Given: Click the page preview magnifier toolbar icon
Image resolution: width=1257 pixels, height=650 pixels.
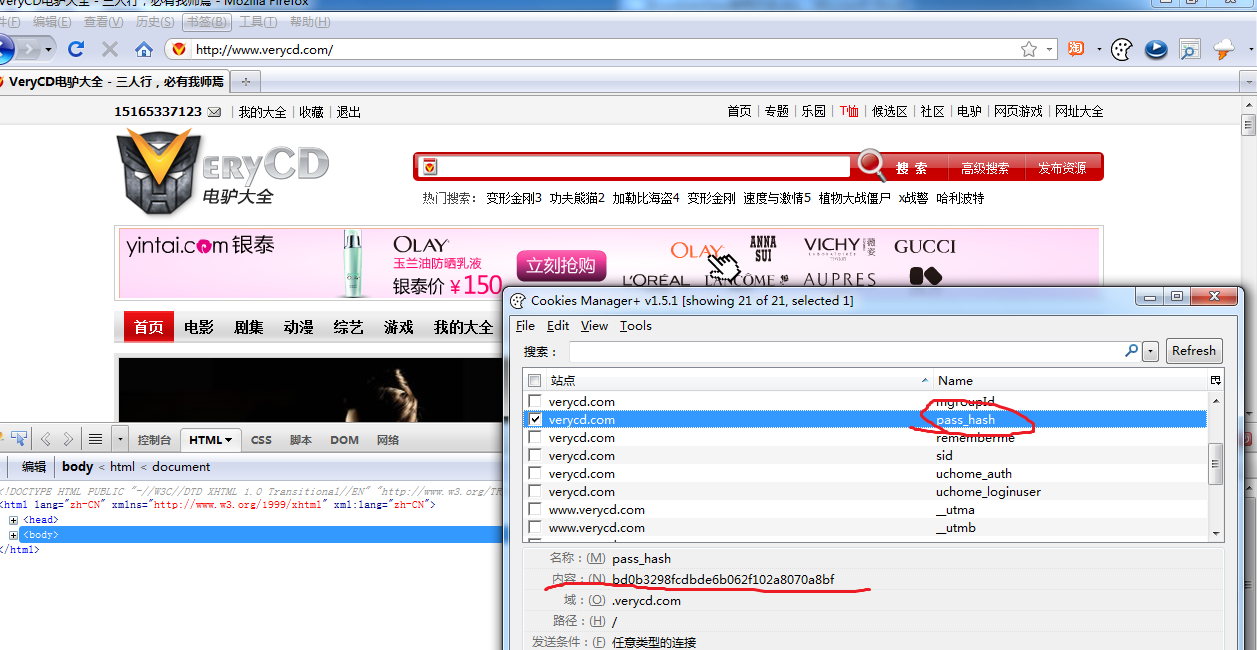Looking at the screenshot, I should [1189, 49].
